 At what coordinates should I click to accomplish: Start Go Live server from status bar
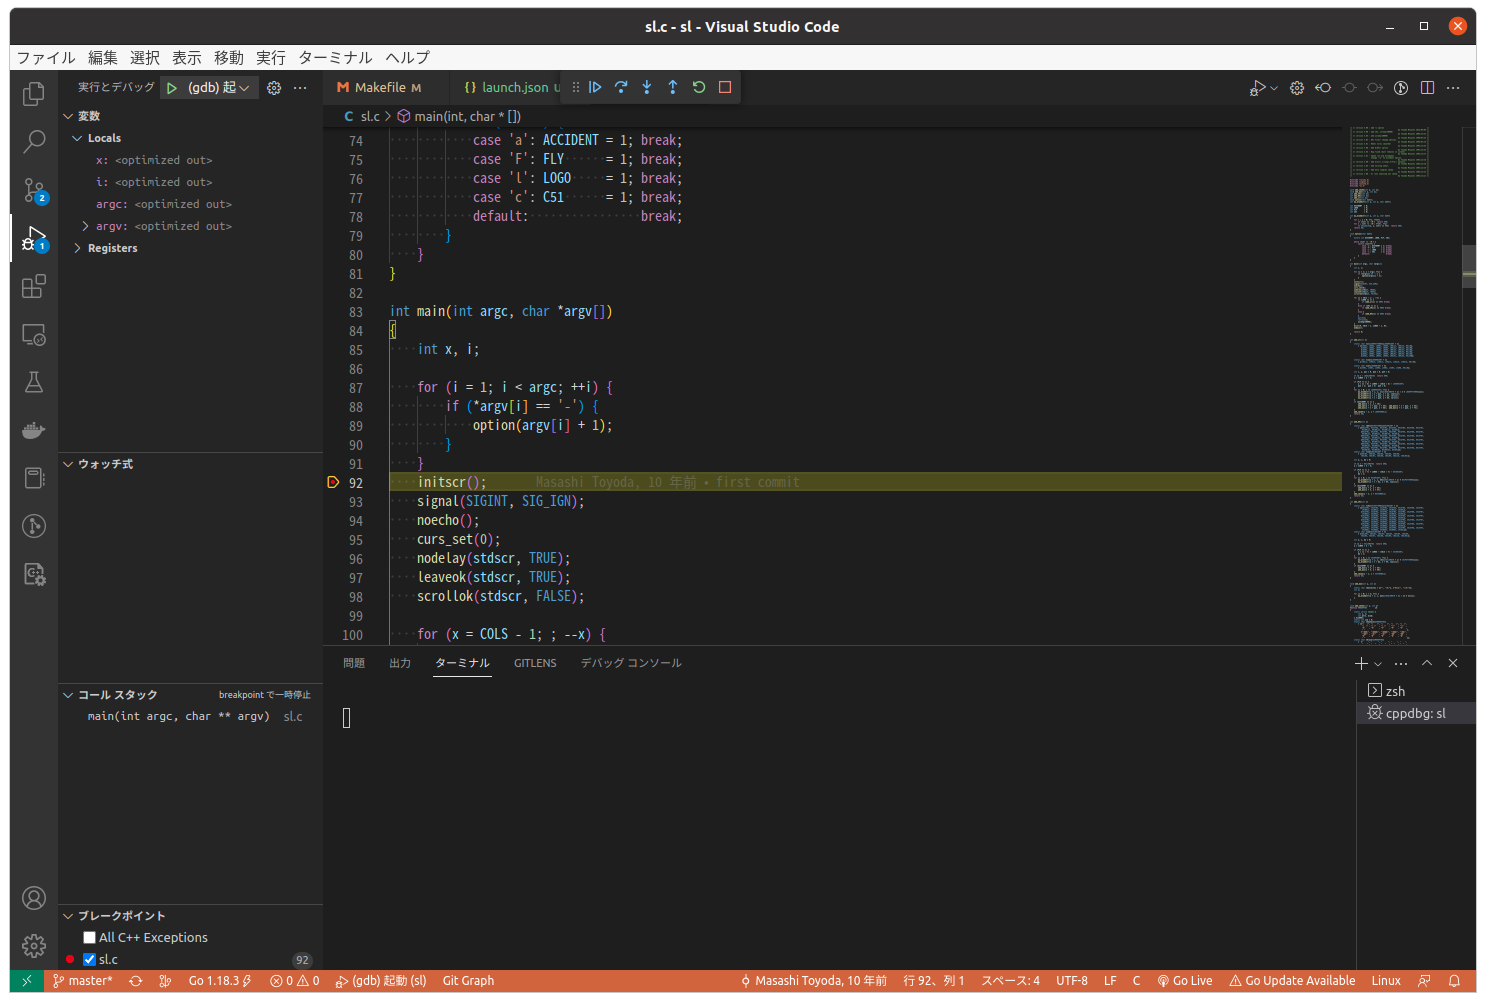tap(1185, 980)
